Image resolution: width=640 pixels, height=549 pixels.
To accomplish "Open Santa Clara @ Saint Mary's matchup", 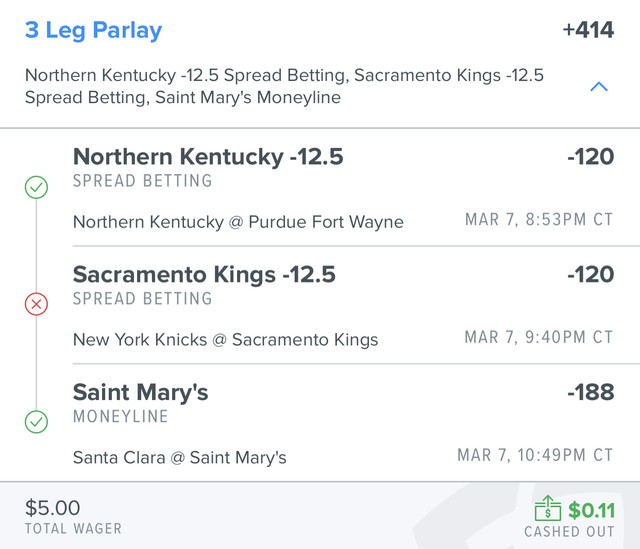I will pos(180,457).
